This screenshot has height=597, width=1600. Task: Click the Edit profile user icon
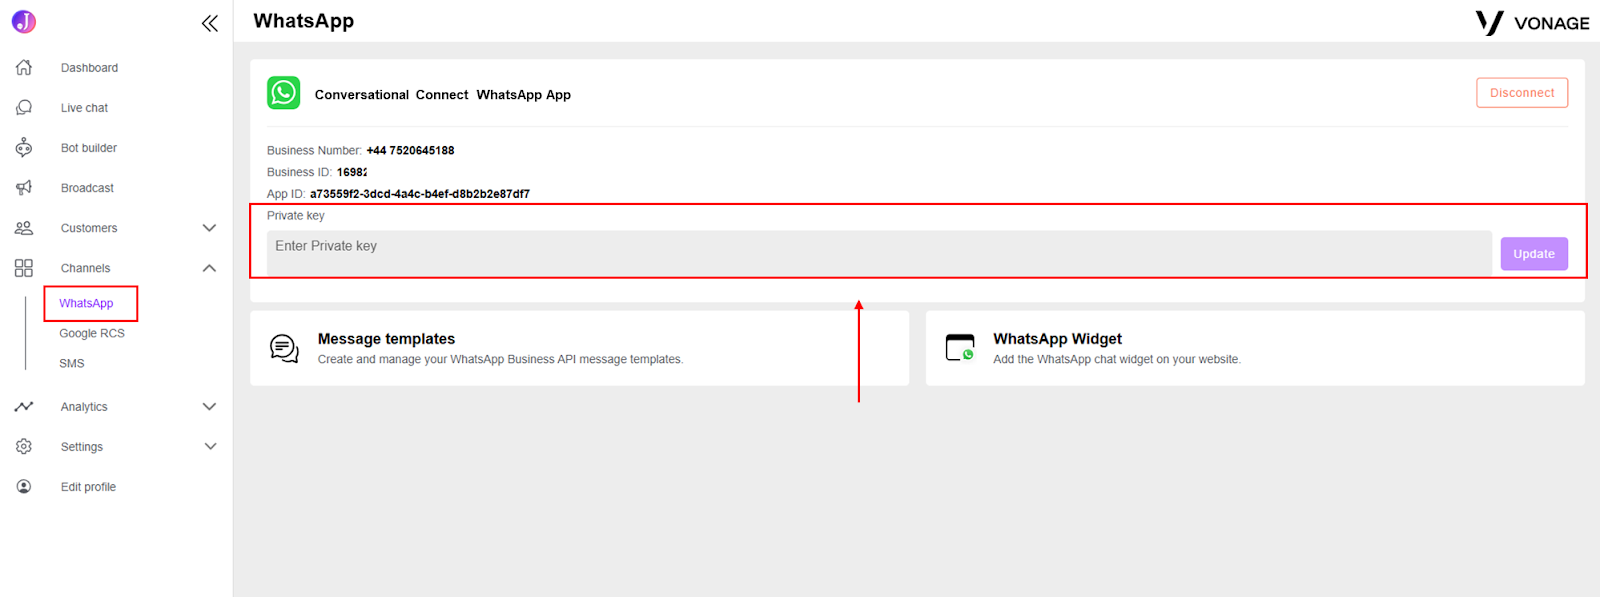click(x=24, y=487)
